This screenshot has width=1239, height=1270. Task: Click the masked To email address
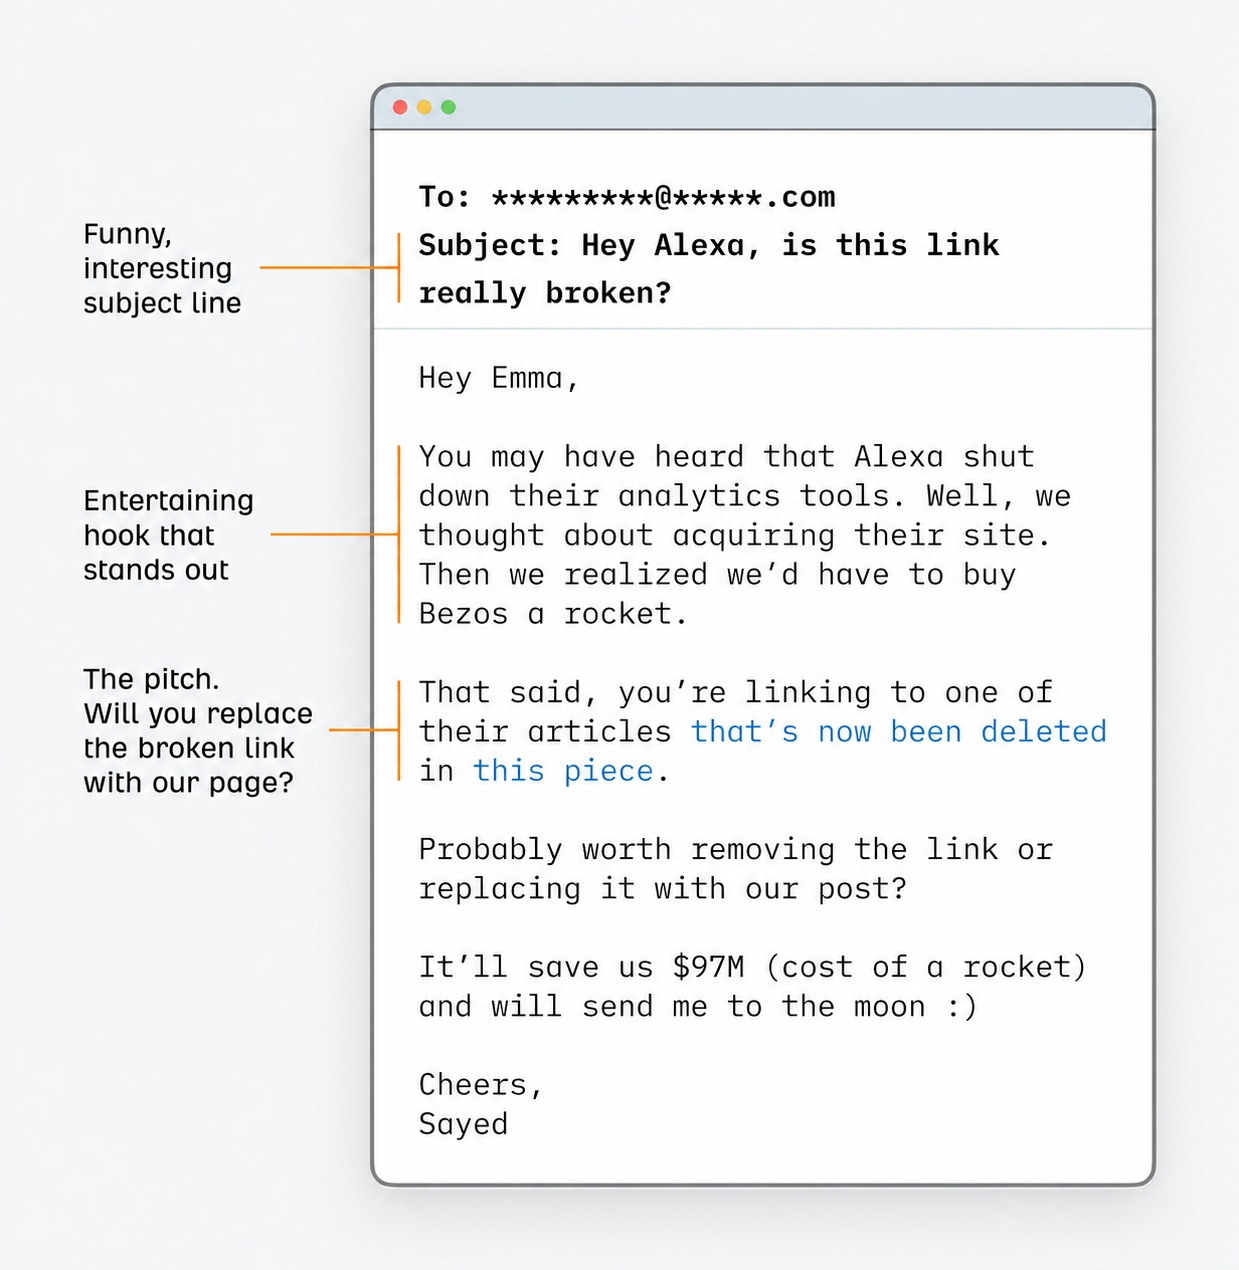(664, 197)
